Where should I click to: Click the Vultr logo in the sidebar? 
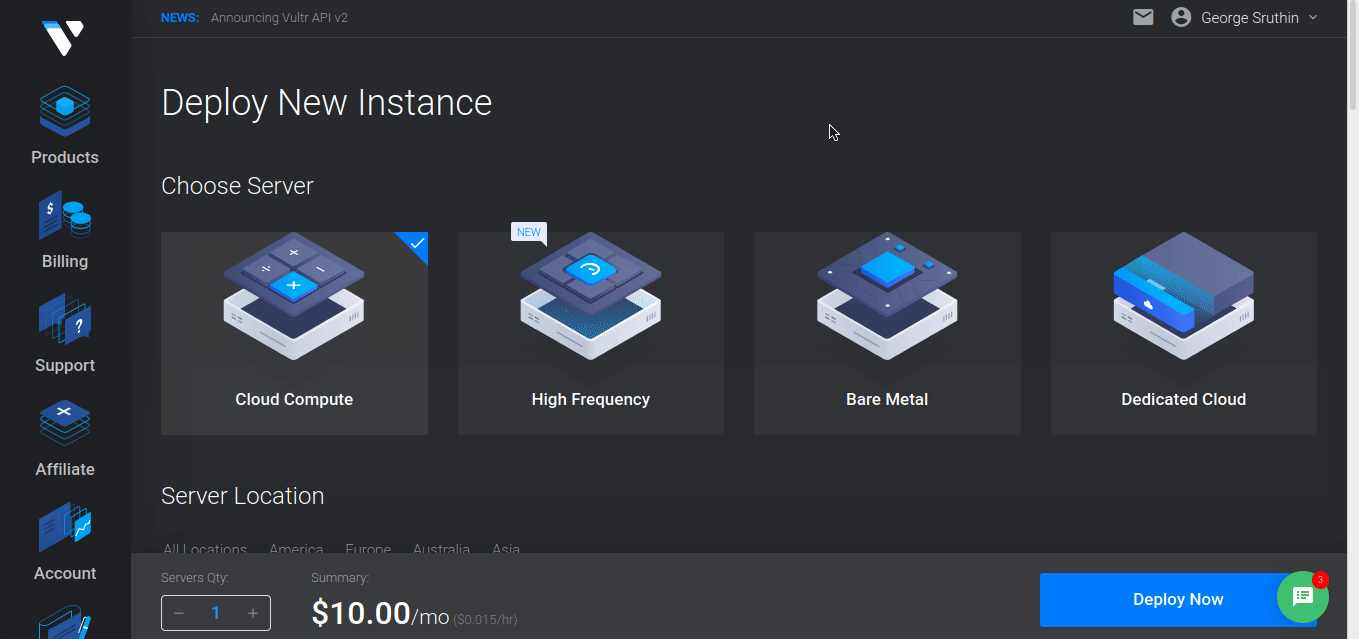pyautogui.click(x=64, y=38)
